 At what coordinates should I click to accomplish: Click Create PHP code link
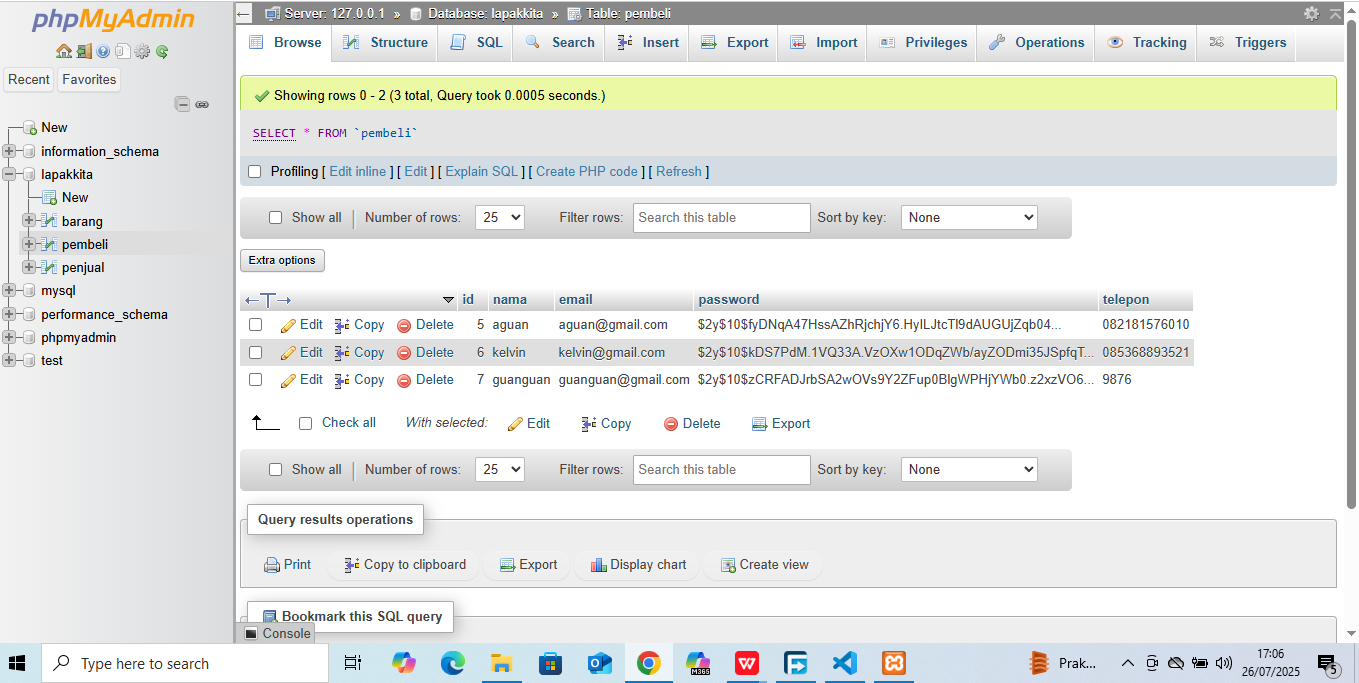pos(587,171)
